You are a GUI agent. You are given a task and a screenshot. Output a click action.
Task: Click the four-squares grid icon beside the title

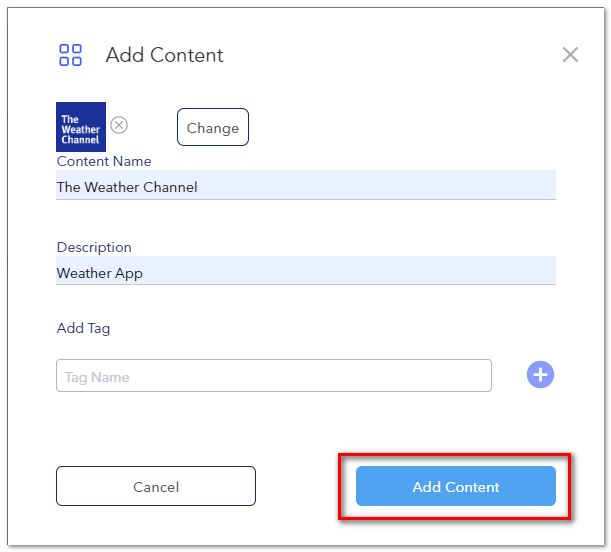tap(71, 55)
